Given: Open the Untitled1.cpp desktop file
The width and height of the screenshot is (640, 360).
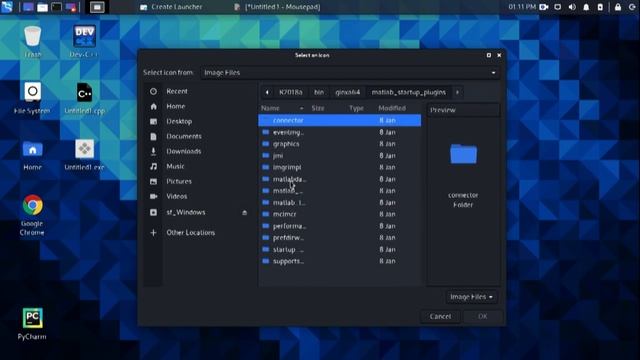Looking at the screenshot, I should (84, 93).
